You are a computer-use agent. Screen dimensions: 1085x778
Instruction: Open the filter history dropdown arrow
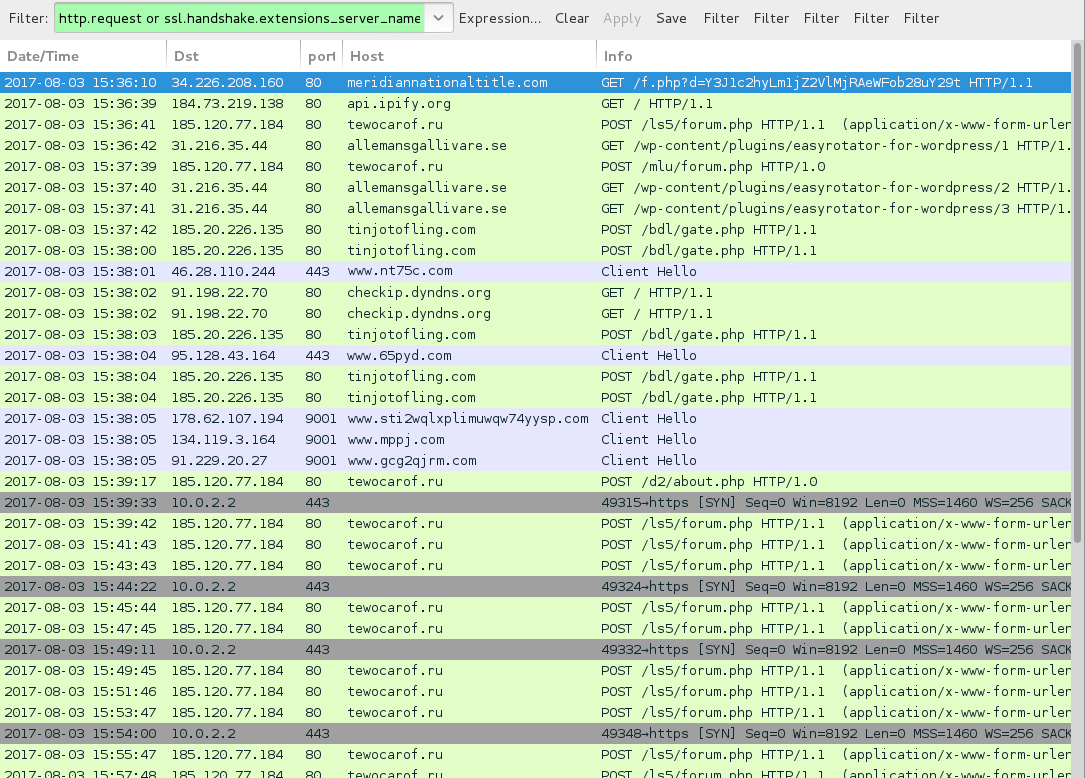(439, 18)
